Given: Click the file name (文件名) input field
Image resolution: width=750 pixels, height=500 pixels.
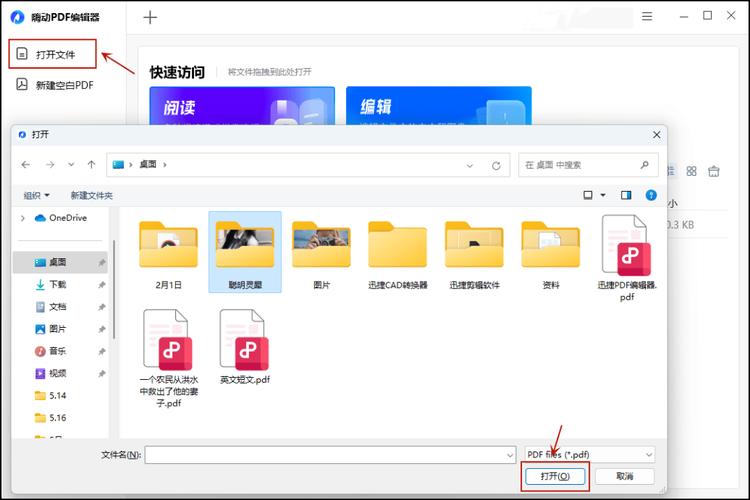Looking at the screenshot, I should 325,455.
